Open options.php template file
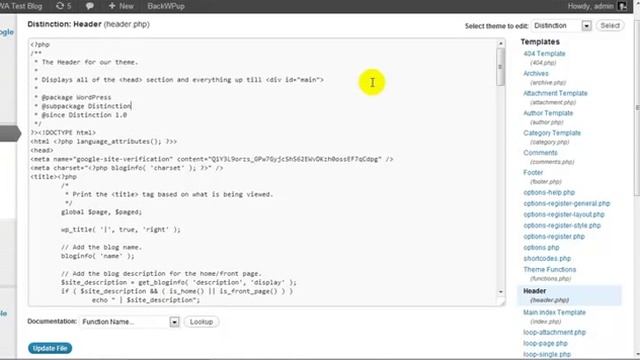640x360 pixels. point(541,247)
